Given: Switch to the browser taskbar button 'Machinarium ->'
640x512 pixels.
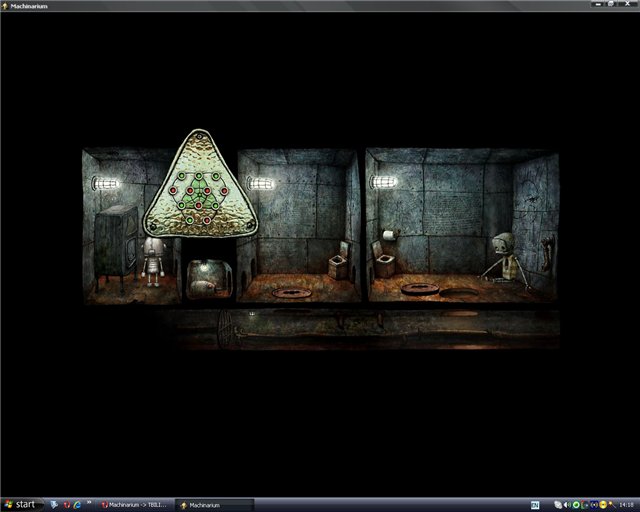Looking at the screenshot, I should [x=134, y=505].
